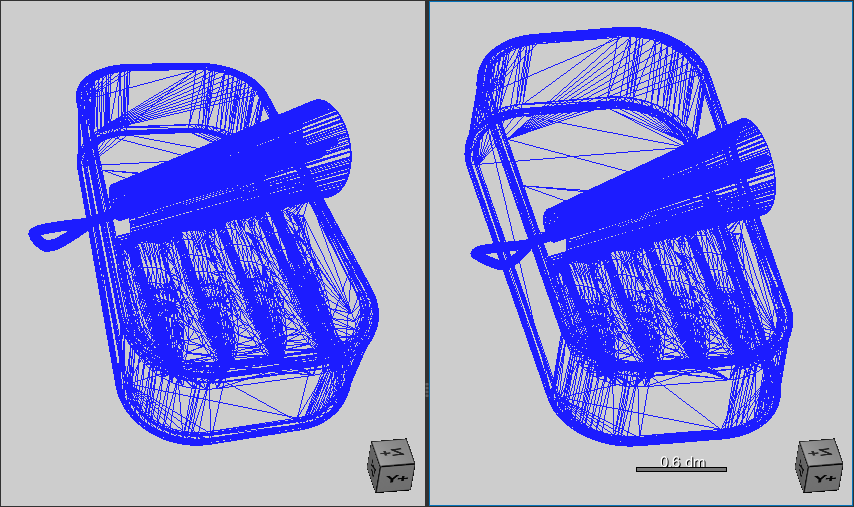Image resolution: width=854 pixels, height=507 pixels.
Task: Click the Y+ face of the left viewport's orientation cube
Action: (x=397, y=480)
